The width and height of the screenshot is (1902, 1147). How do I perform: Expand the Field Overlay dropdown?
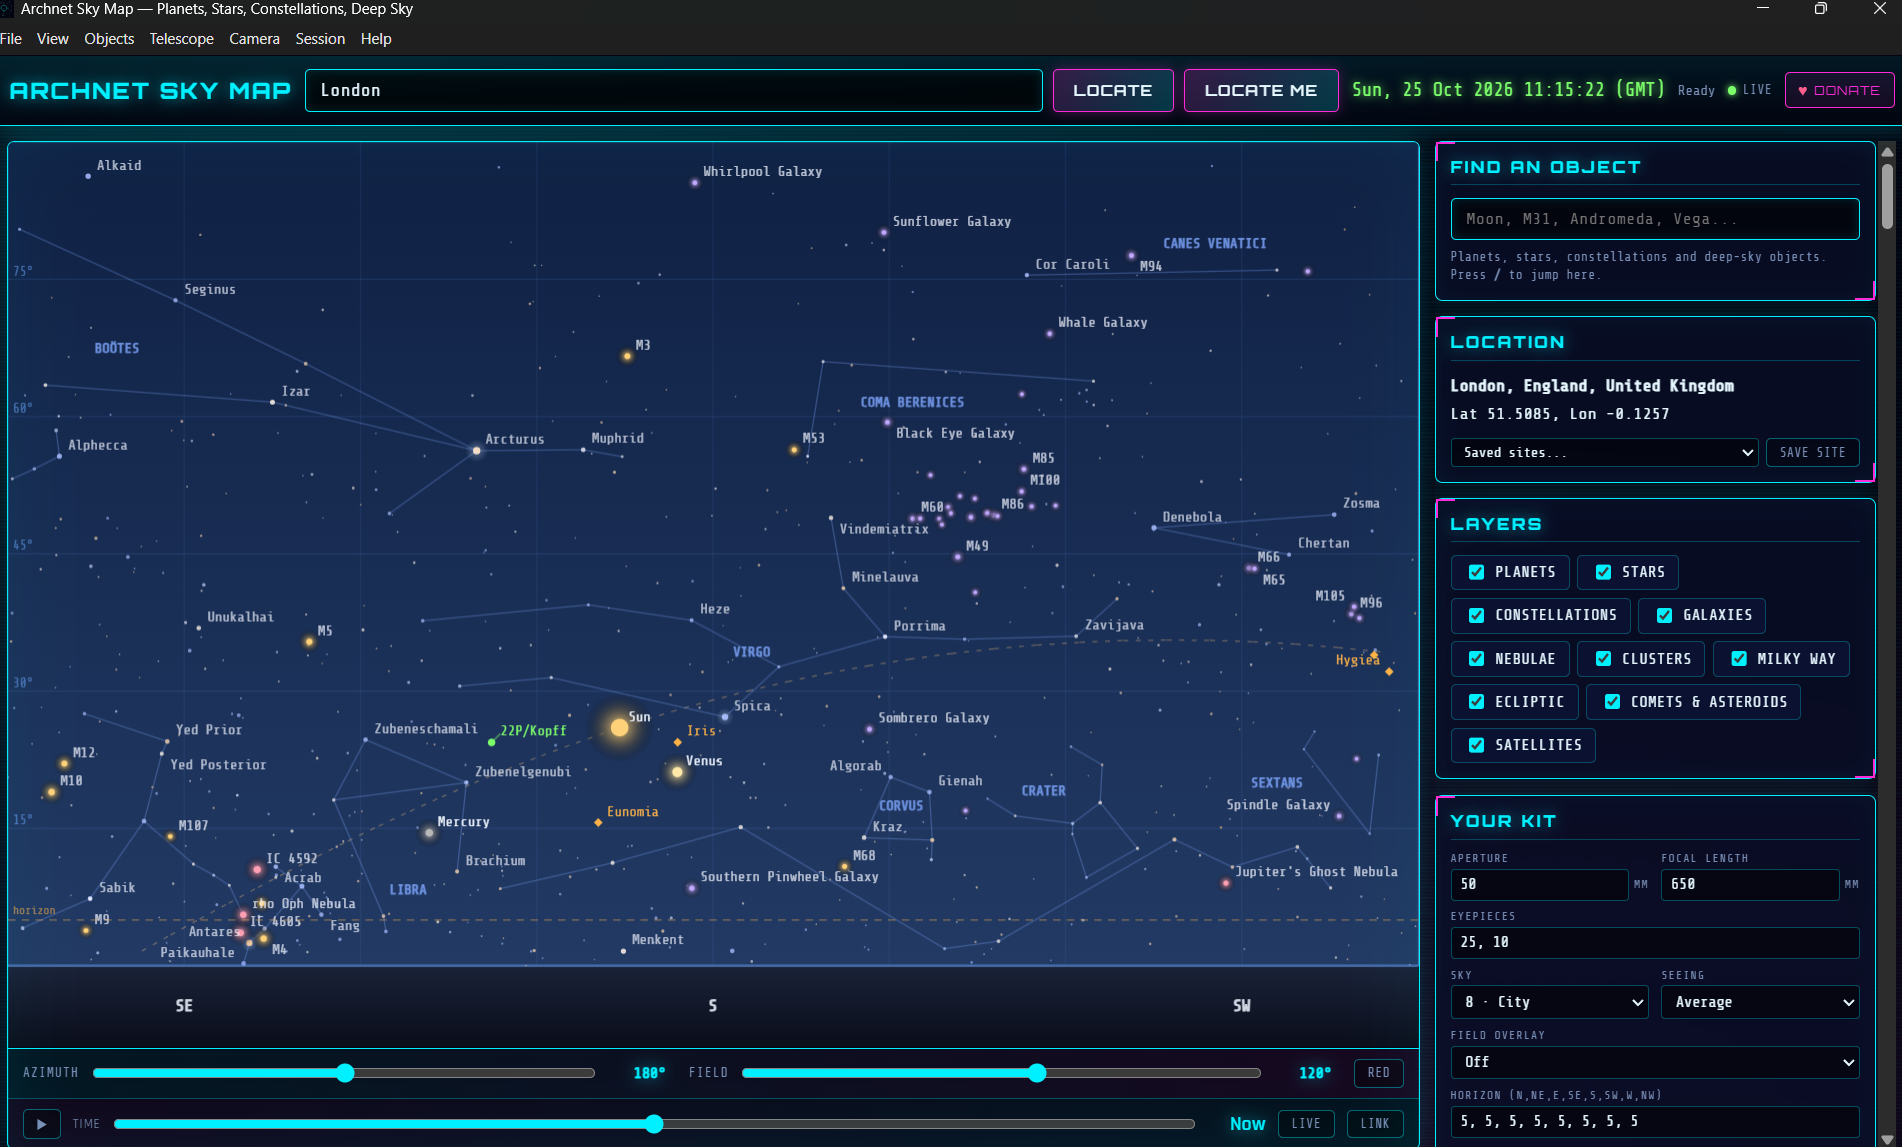1655,1062
